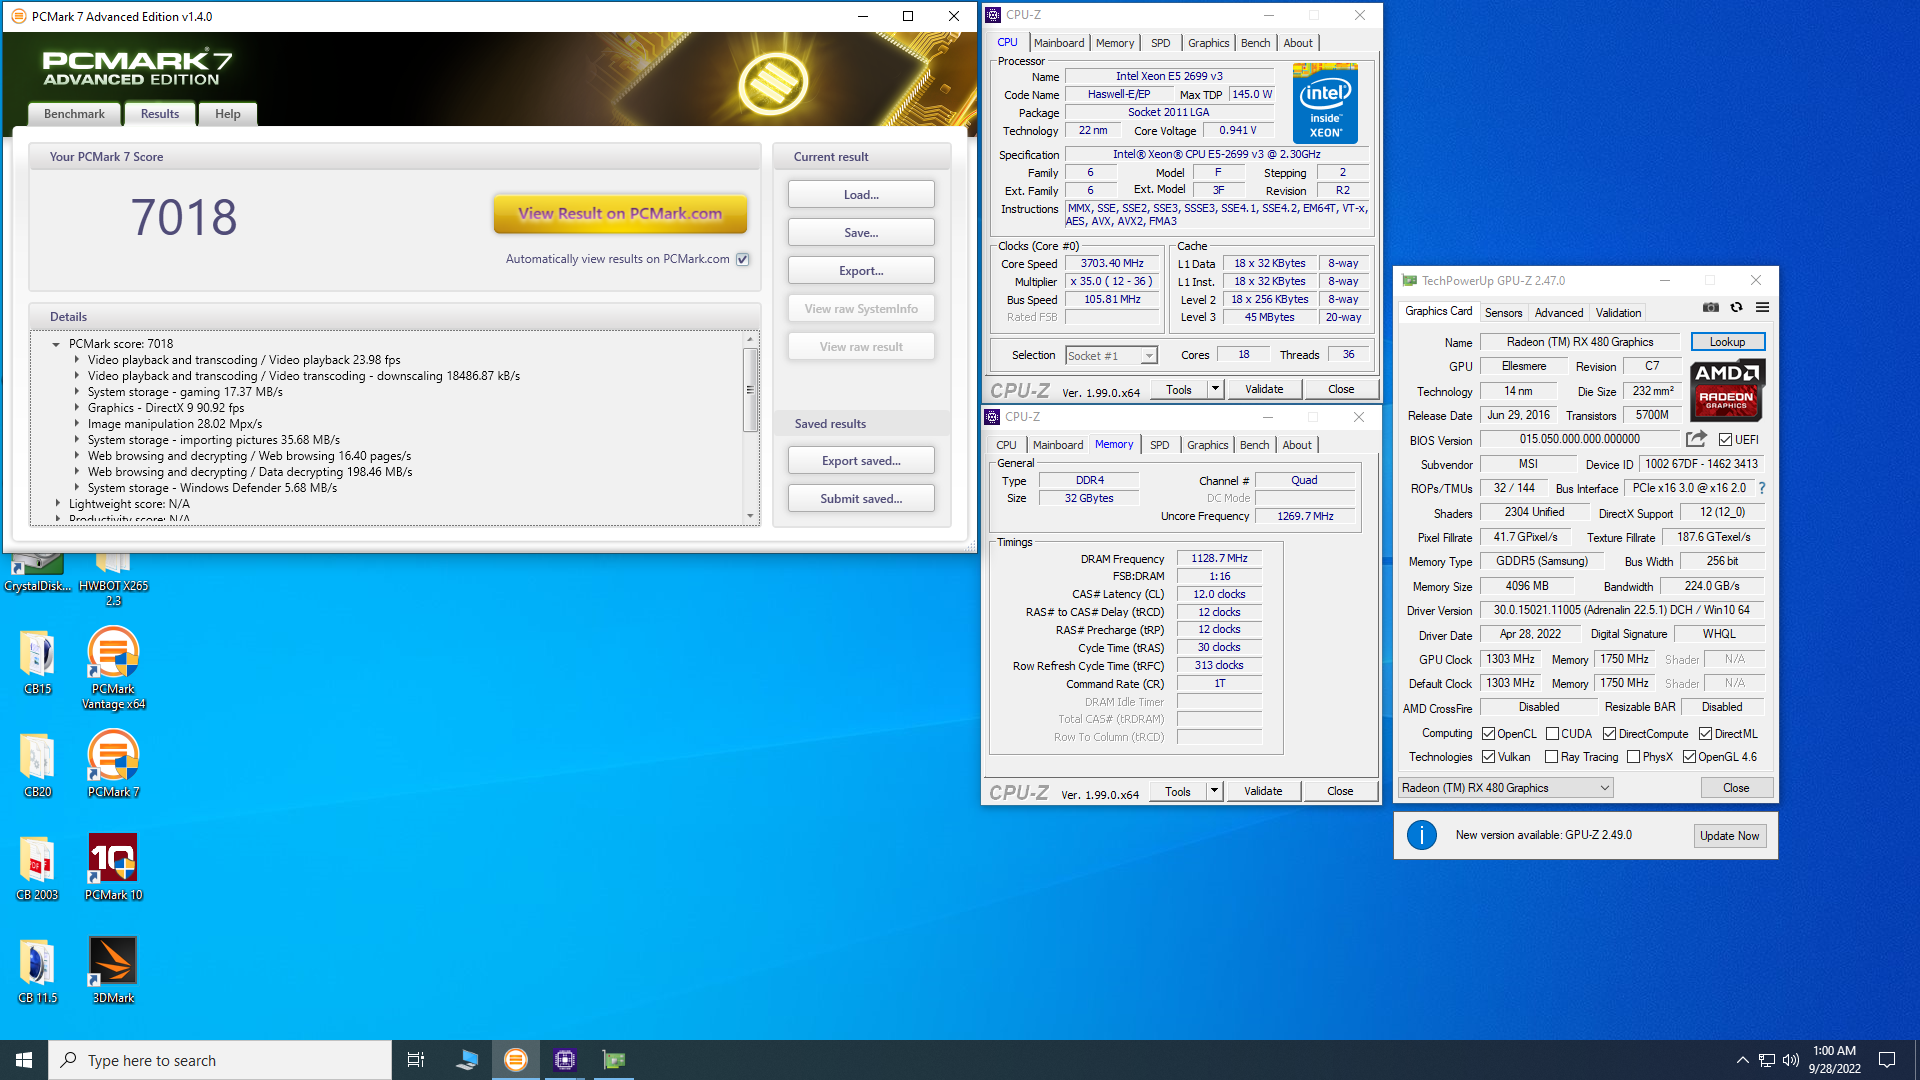Open the Radeon RX 480 GPU selector

[1505, 788]
